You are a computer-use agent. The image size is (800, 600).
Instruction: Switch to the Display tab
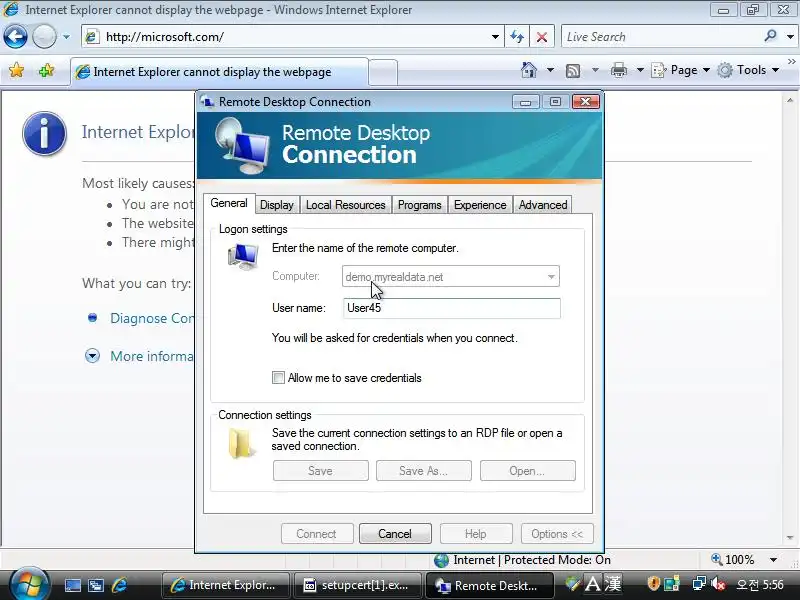point(277,205)
